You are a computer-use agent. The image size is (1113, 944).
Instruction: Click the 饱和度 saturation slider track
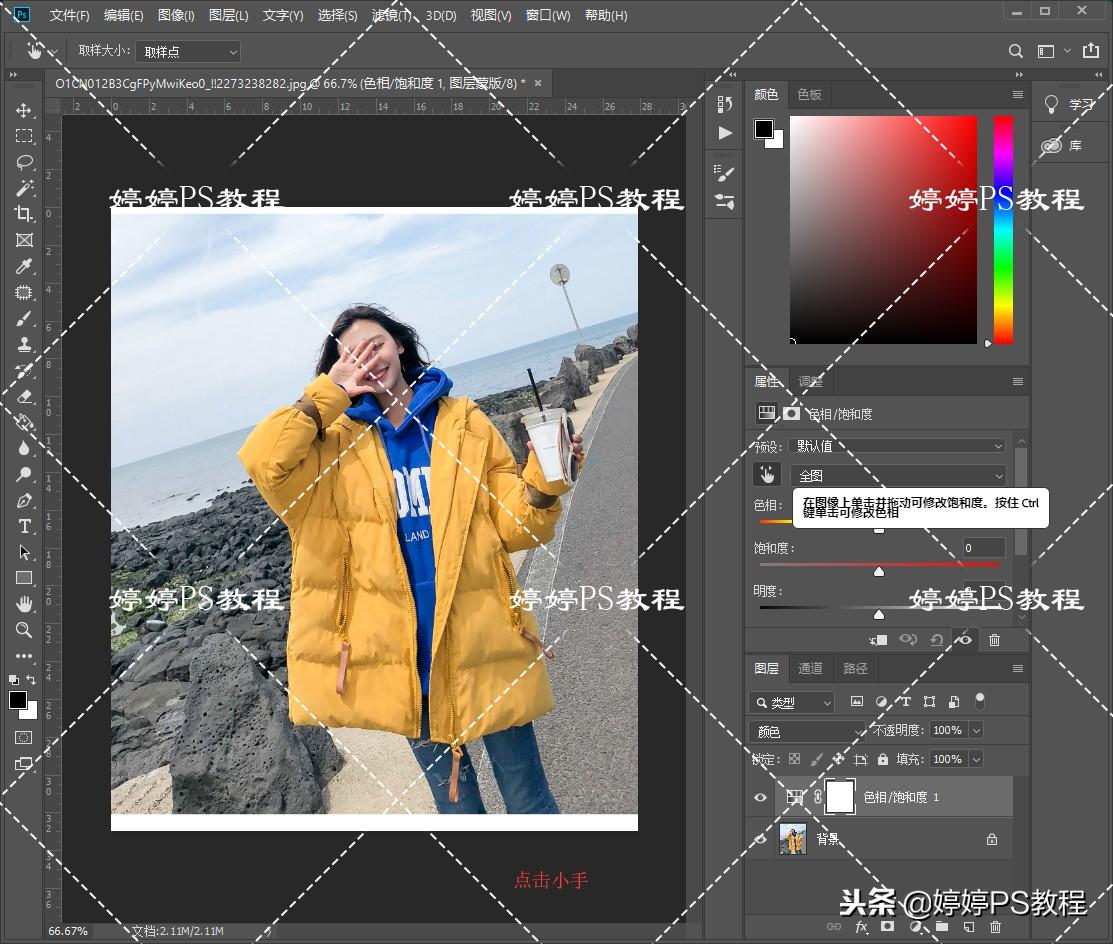pyautogui.click(x=879, y=565)
